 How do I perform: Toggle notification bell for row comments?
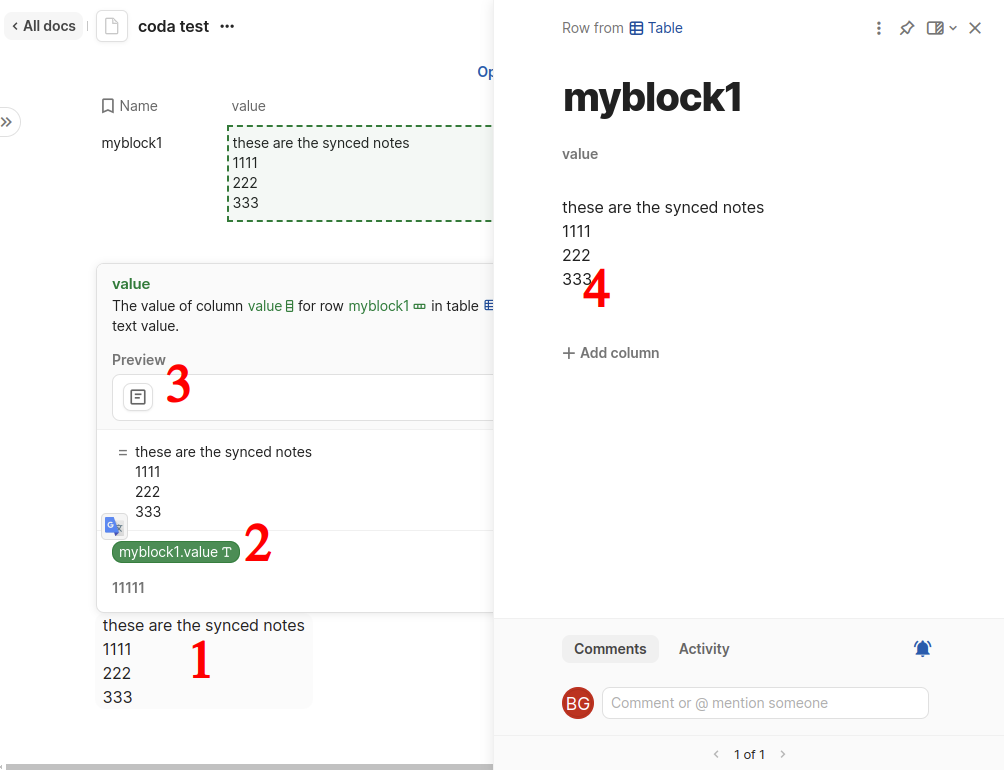point(922,648)
